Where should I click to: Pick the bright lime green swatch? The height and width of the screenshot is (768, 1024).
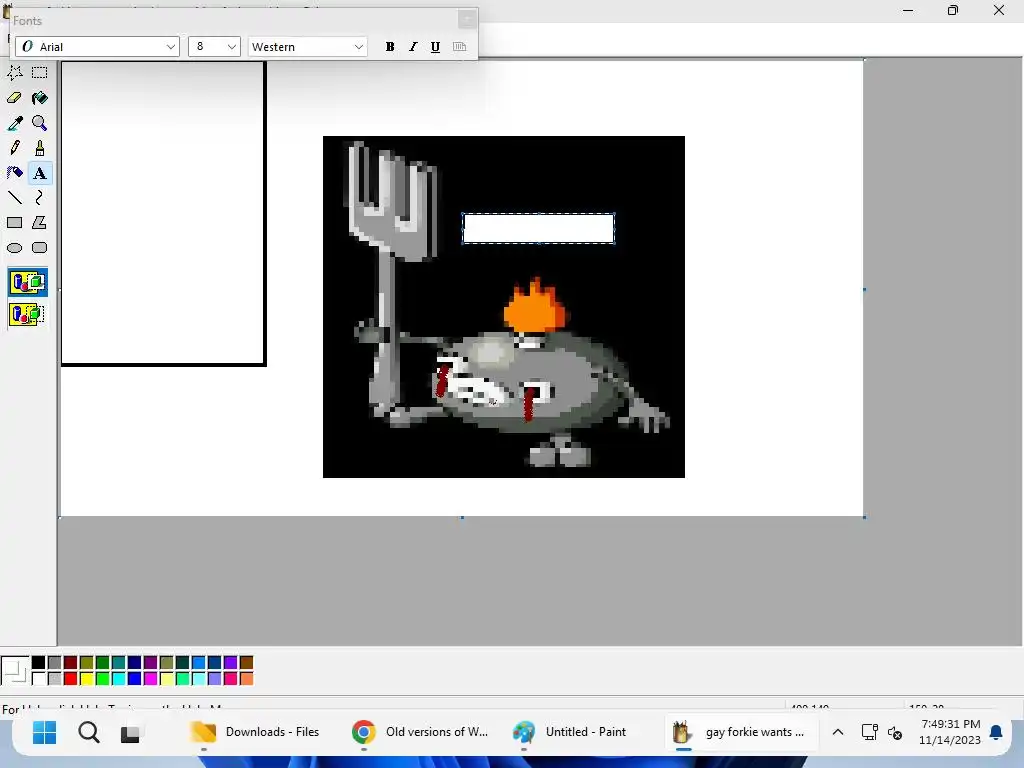pos(103,679)
